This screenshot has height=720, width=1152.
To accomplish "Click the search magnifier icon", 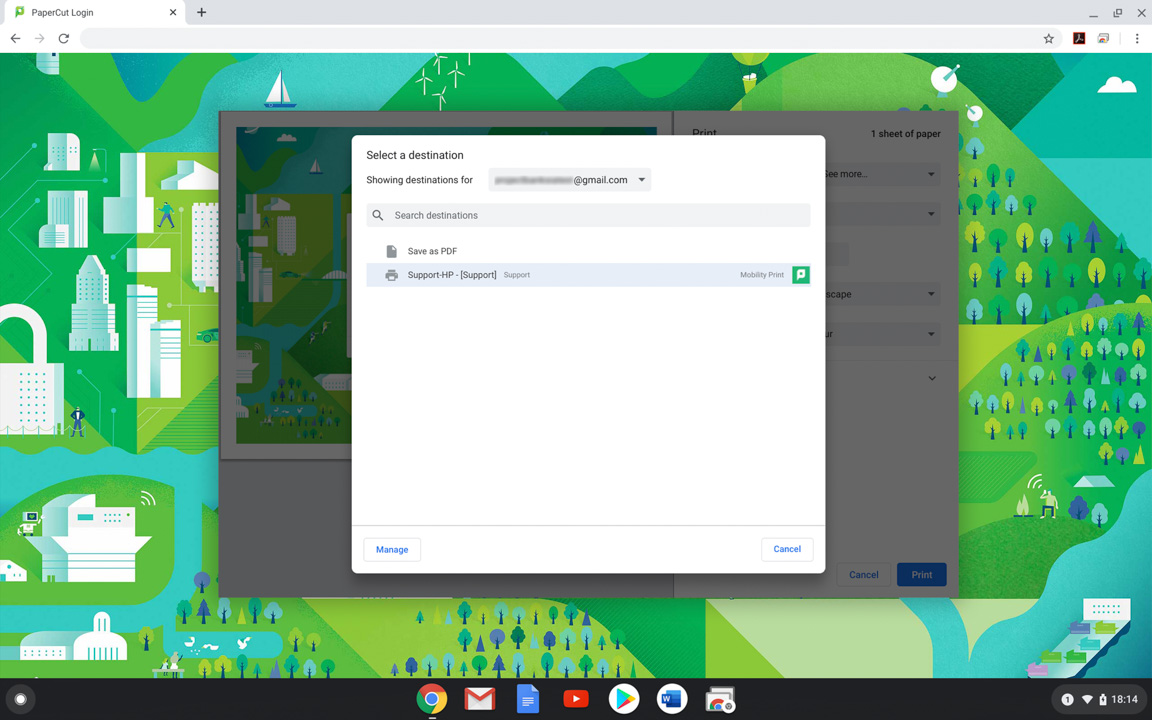I will pos(378,215).
